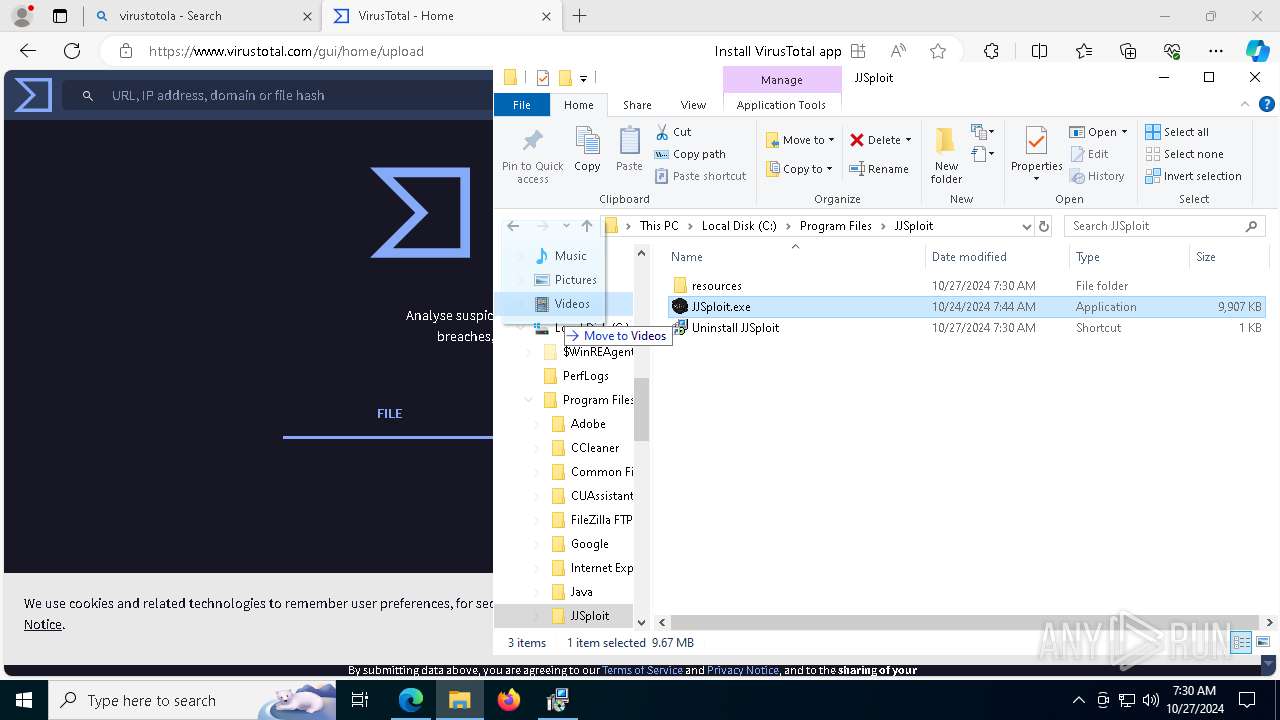The width and height of the screenshot is (1280, 720).
Task: Select PerfLogs folder in tree
Action: coord(585,376)
